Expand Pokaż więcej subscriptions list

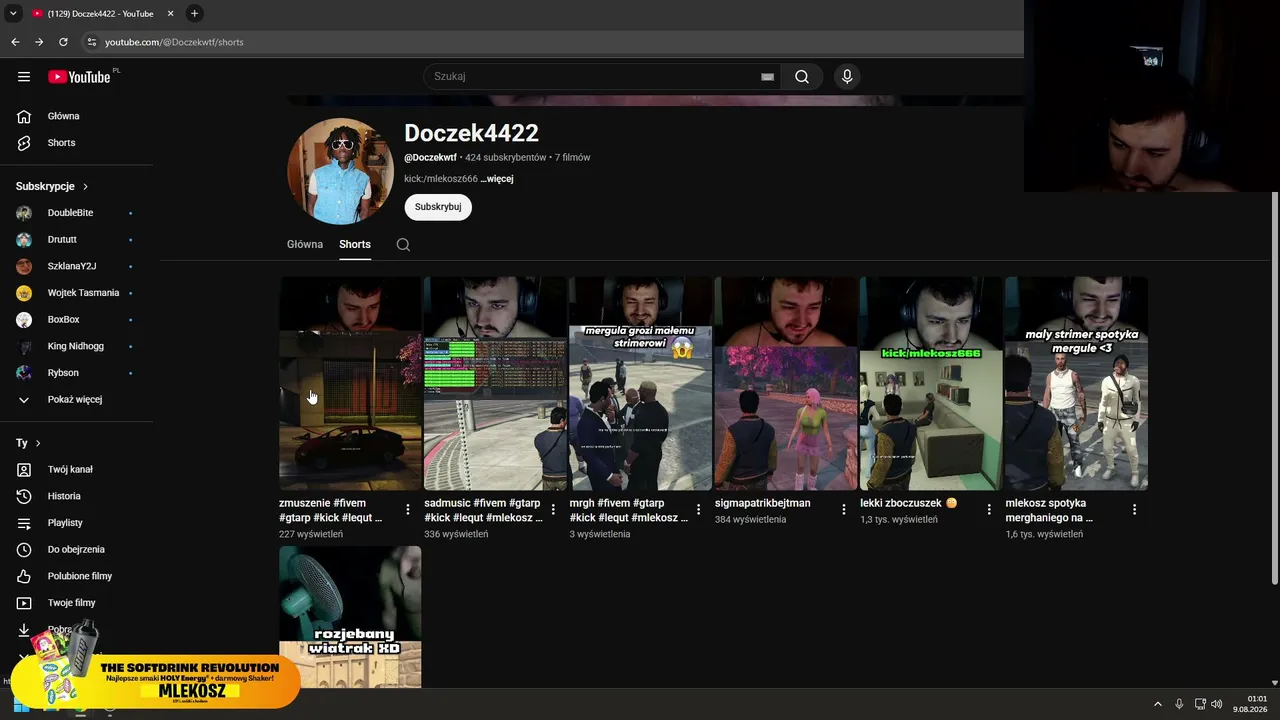point(77,400)
